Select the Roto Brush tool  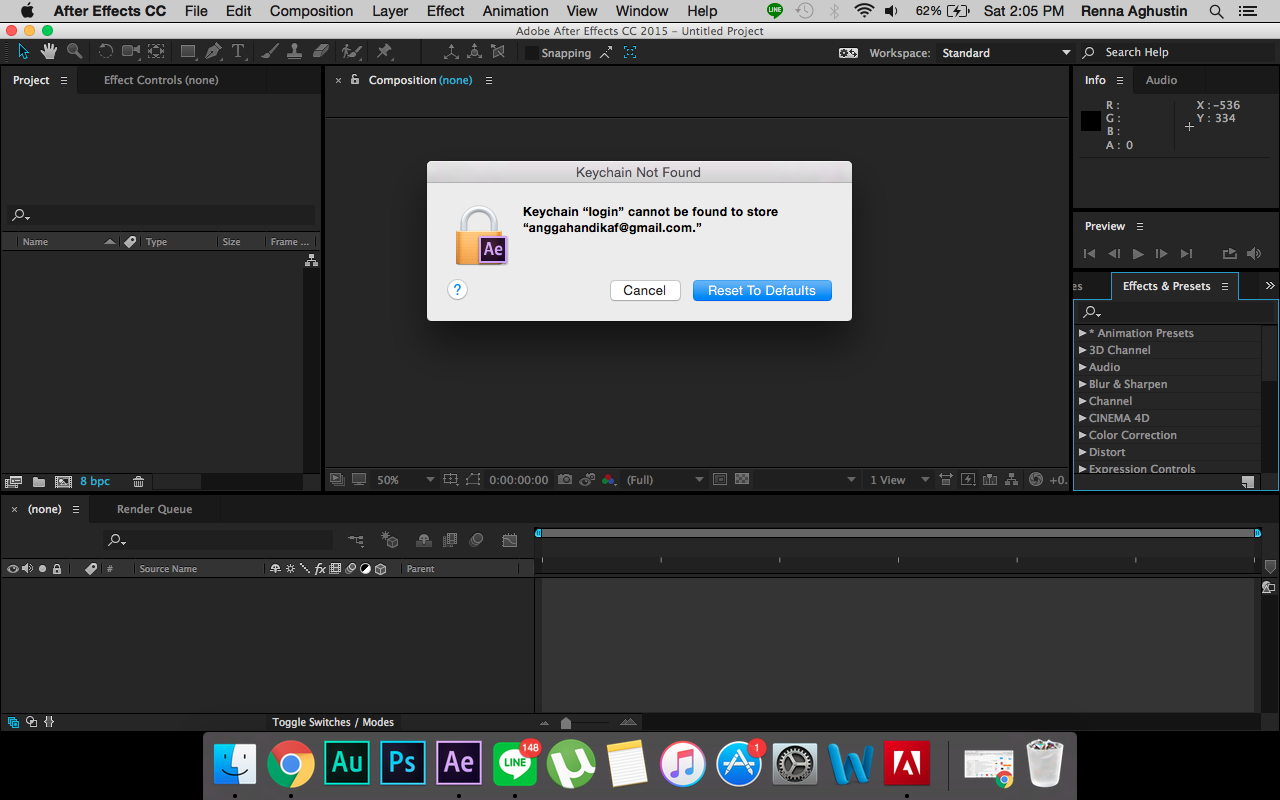[351, 51]
